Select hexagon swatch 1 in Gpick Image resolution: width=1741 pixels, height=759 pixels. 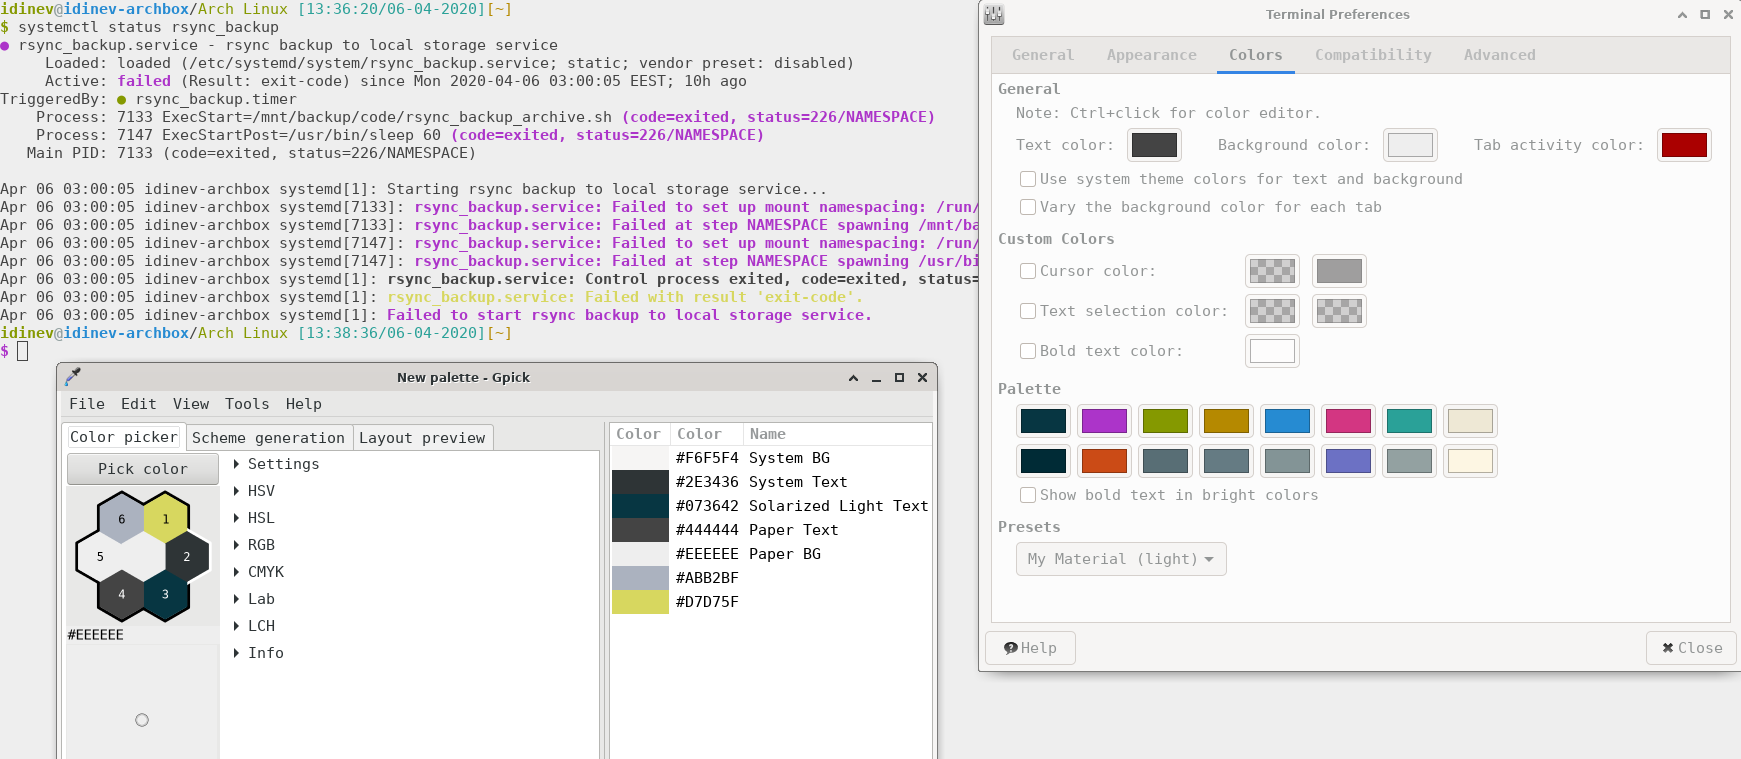(166, 519)
